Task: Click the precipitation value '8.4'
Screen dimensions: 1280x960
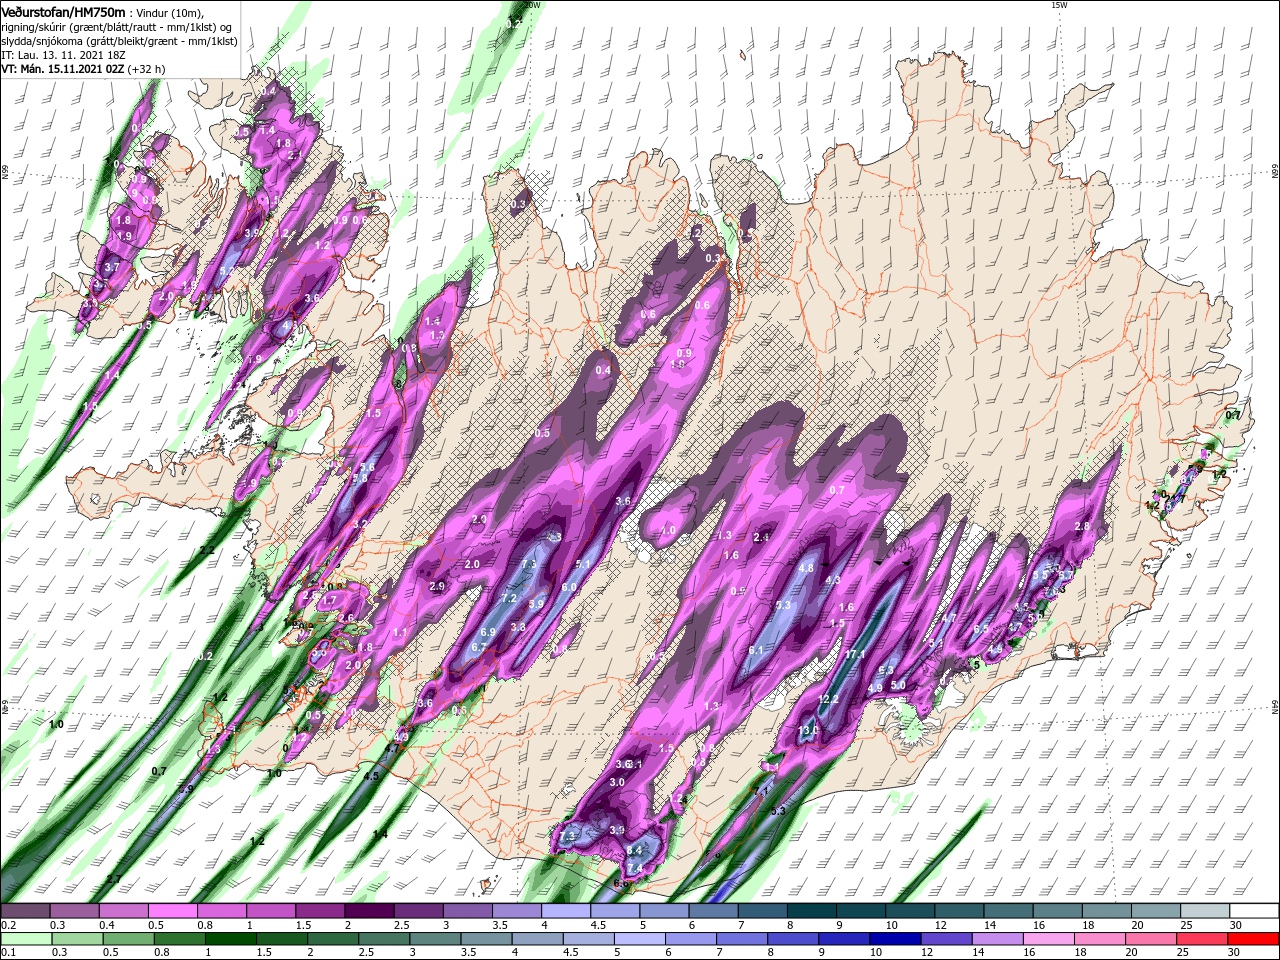Action: point(635,851)
